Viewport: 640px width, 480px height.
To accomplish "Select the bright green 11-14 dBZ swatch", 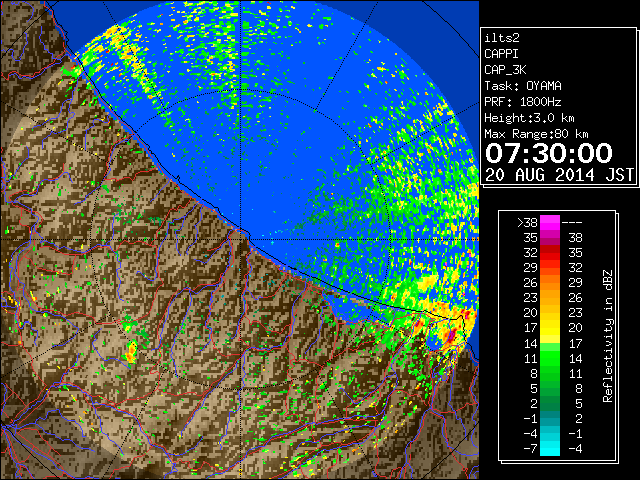I will (x=550, y=358).
